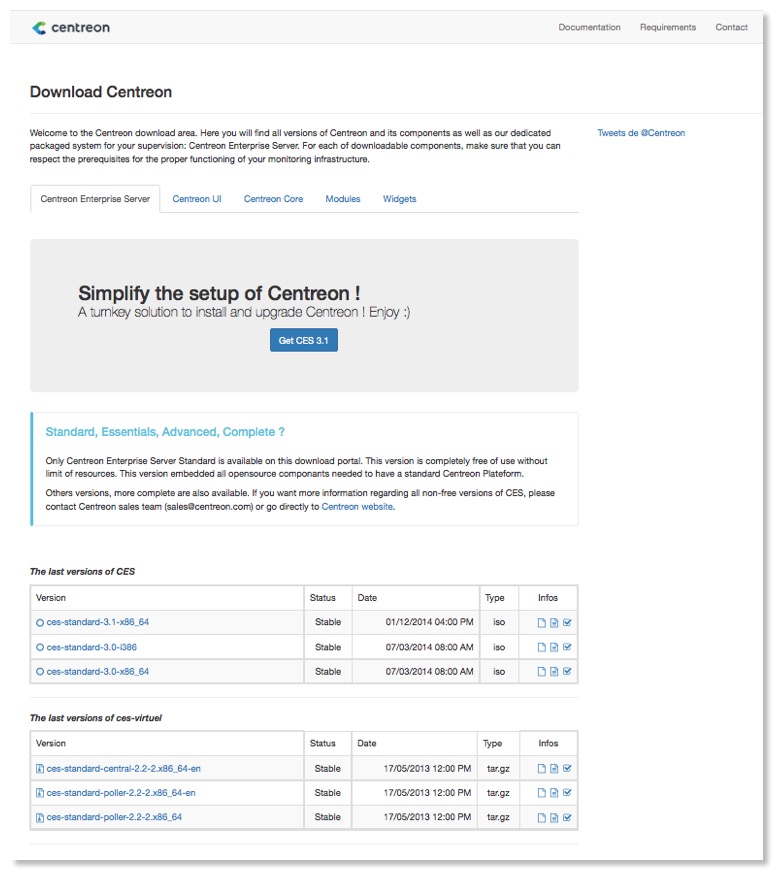Open Documentation in the top navigation
The height and width of the screenshot is (870, 773).
(x=589, y=27)
